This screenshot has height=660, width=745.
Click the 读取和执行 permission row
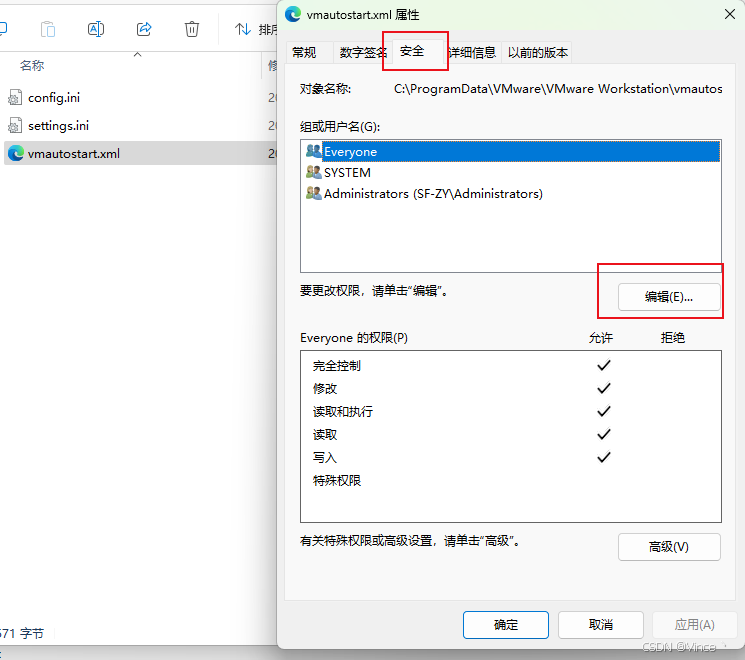(511, 411)
